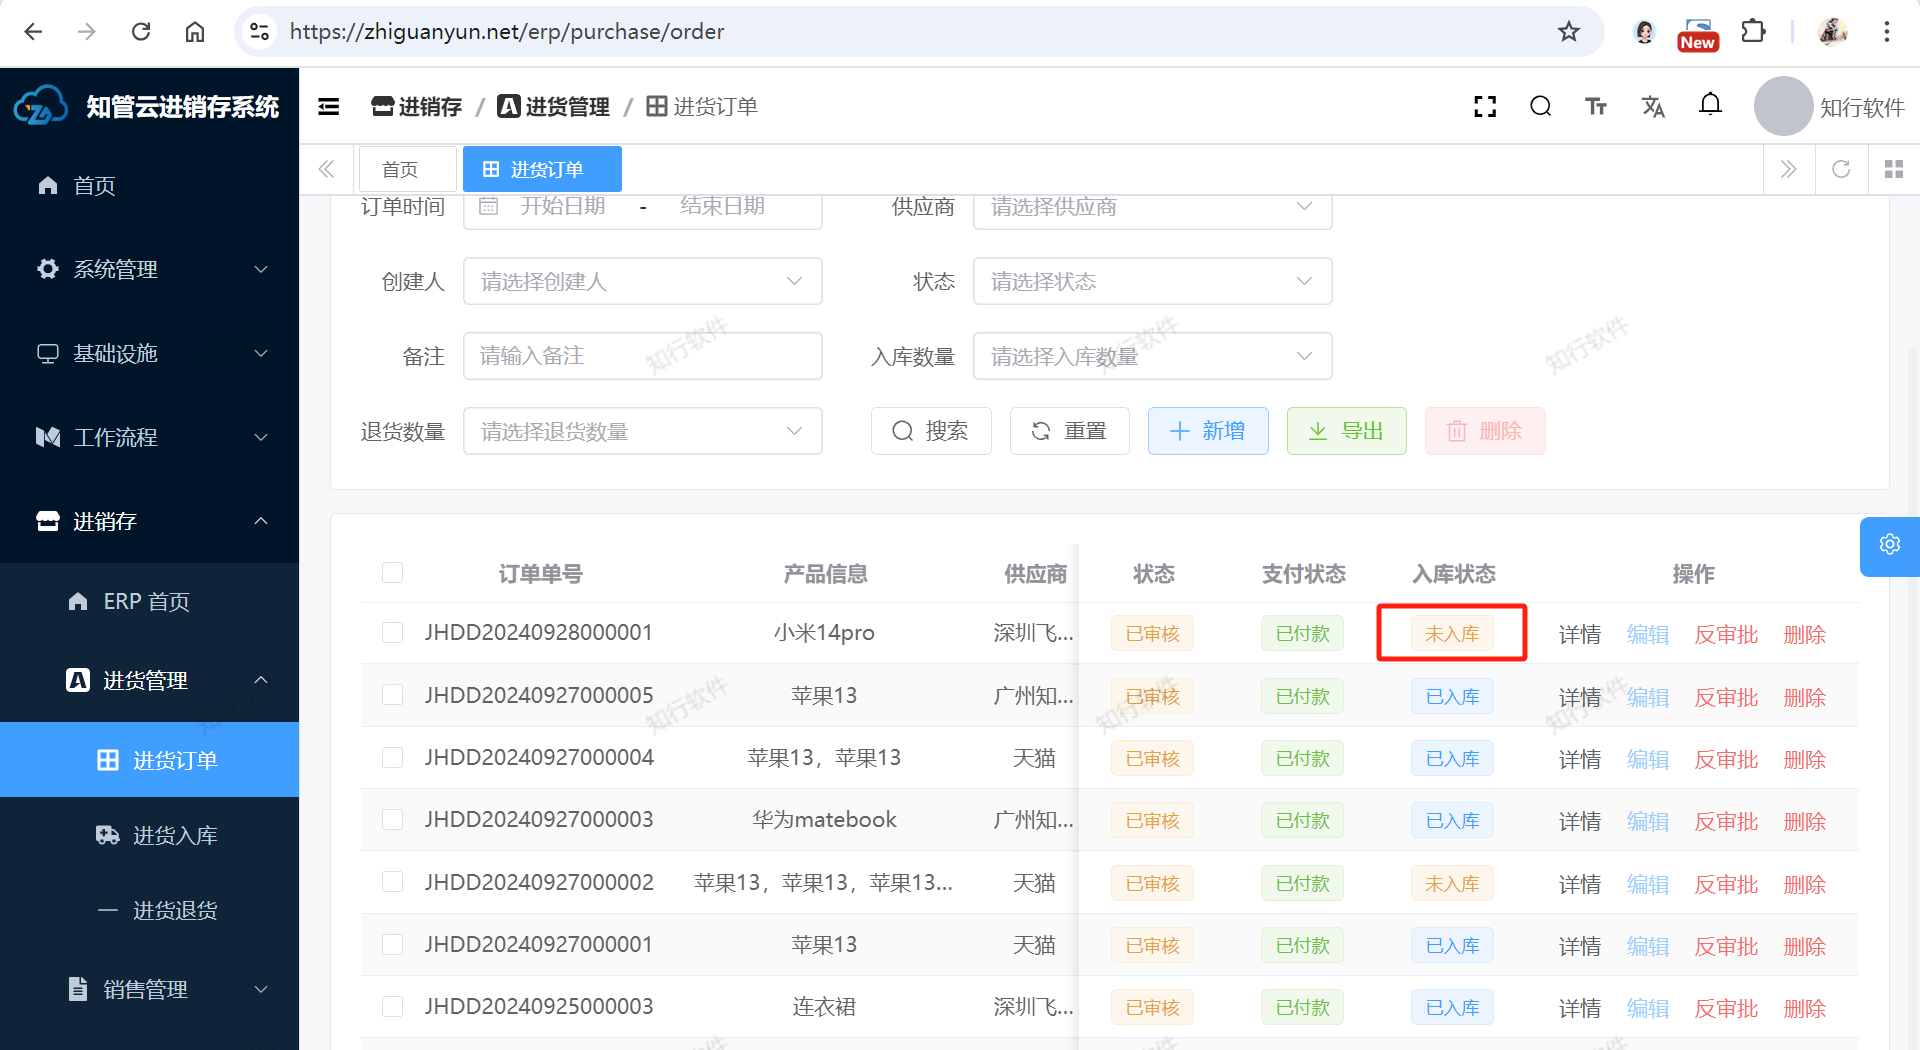Open the notification bell

1710,105
